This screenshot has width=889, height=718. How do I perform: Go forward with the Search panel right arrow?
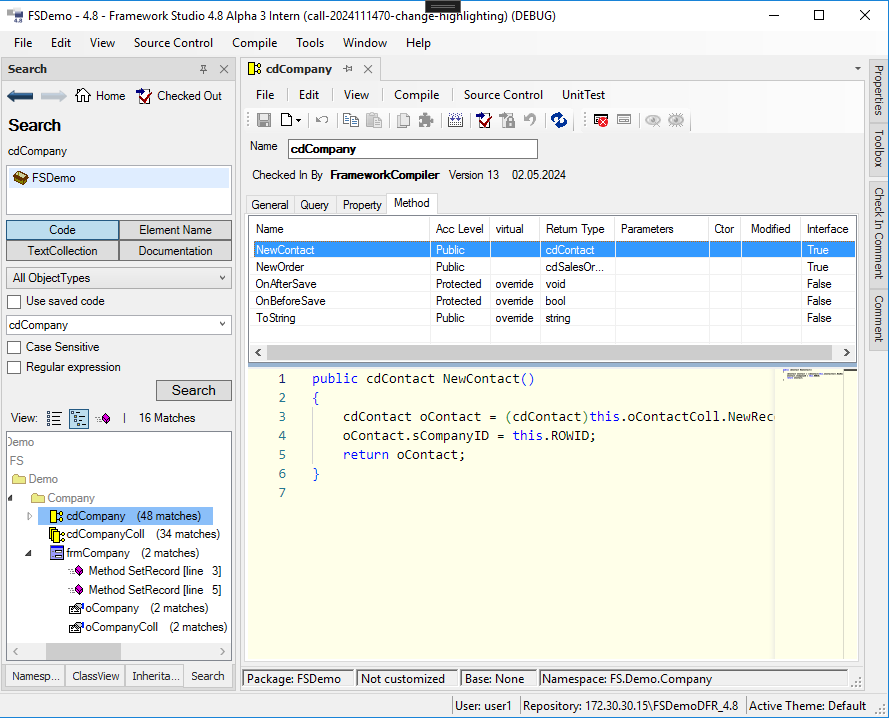click(54, 96)
